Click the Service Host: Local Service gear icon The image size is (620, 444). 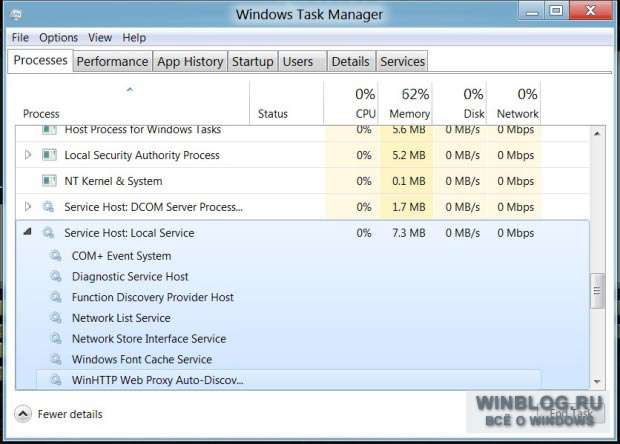49,233
